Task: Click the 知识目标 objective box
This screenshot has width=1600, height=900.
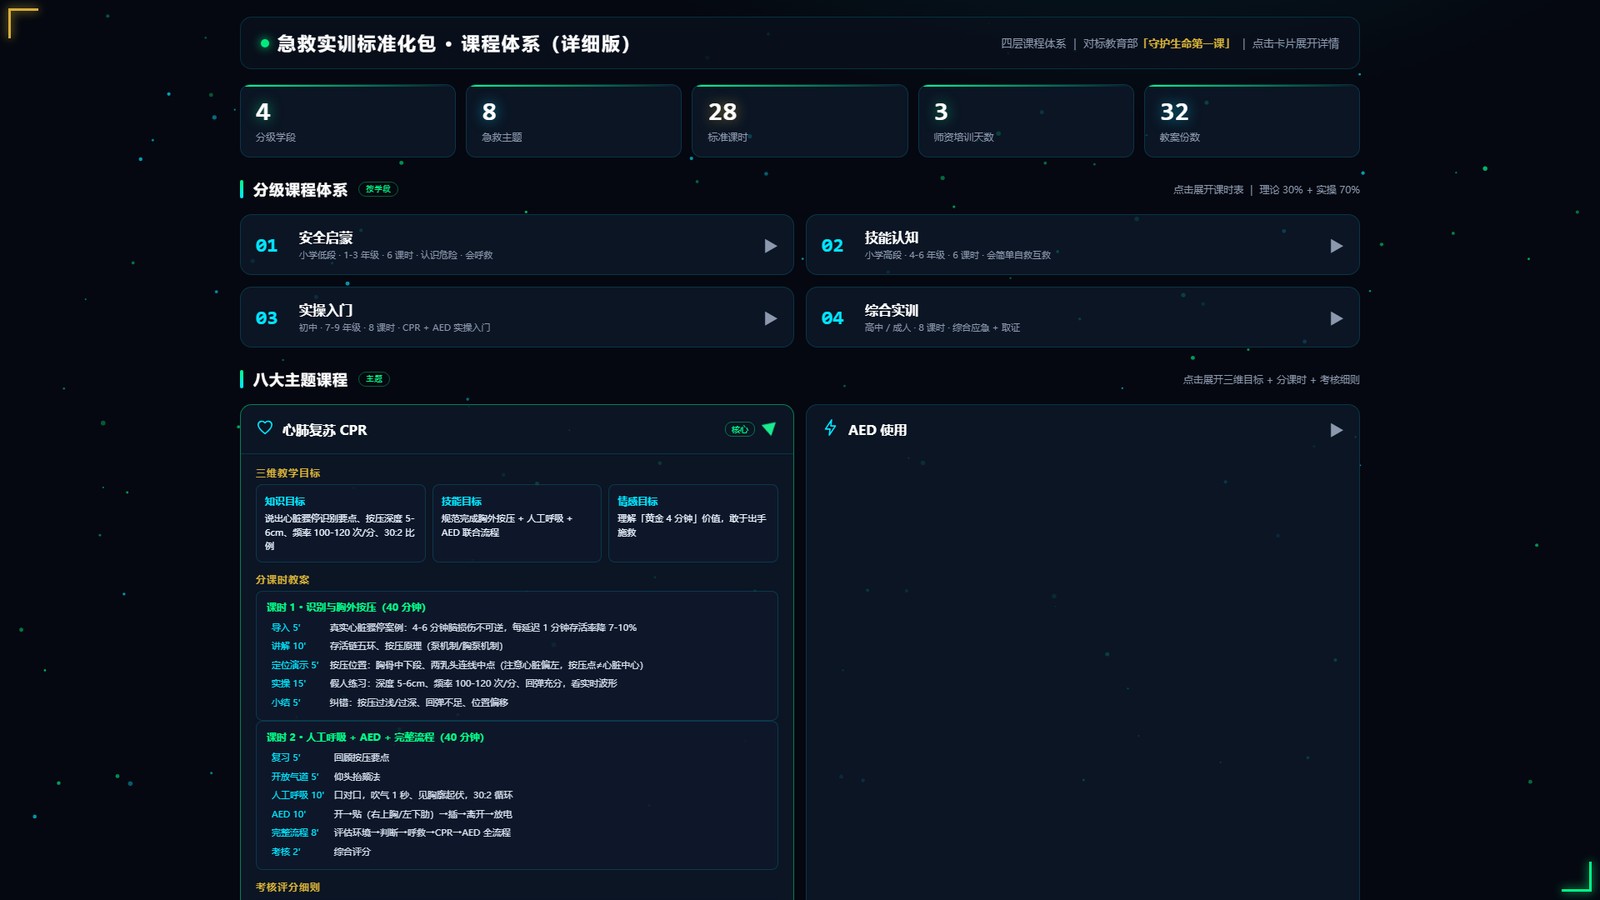Action: tap(340, 524)
